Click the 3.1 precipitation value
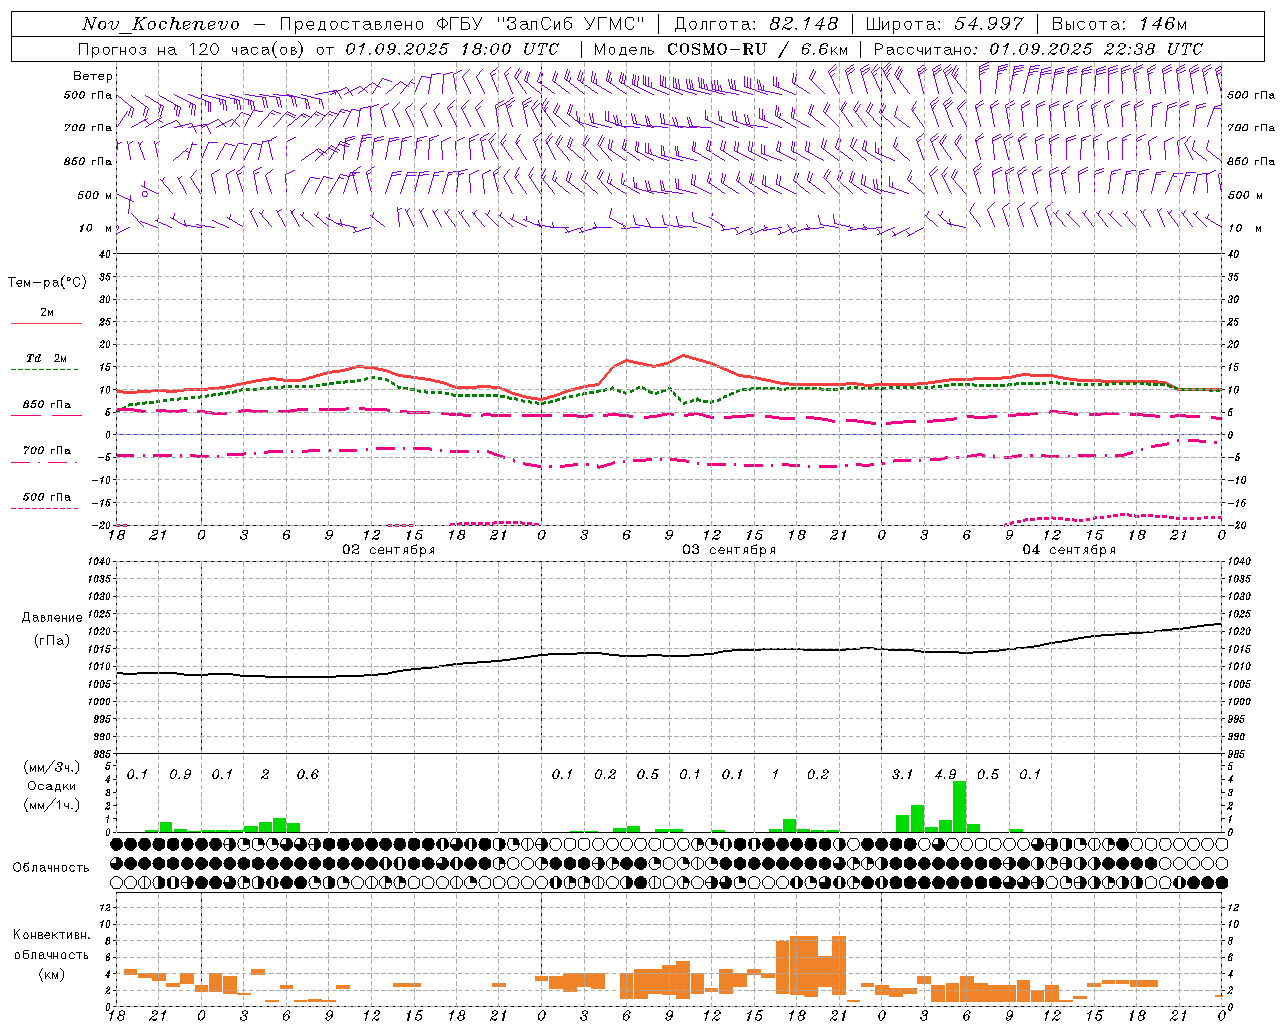The image size is (1280, 1024). (x=902, y=775)
